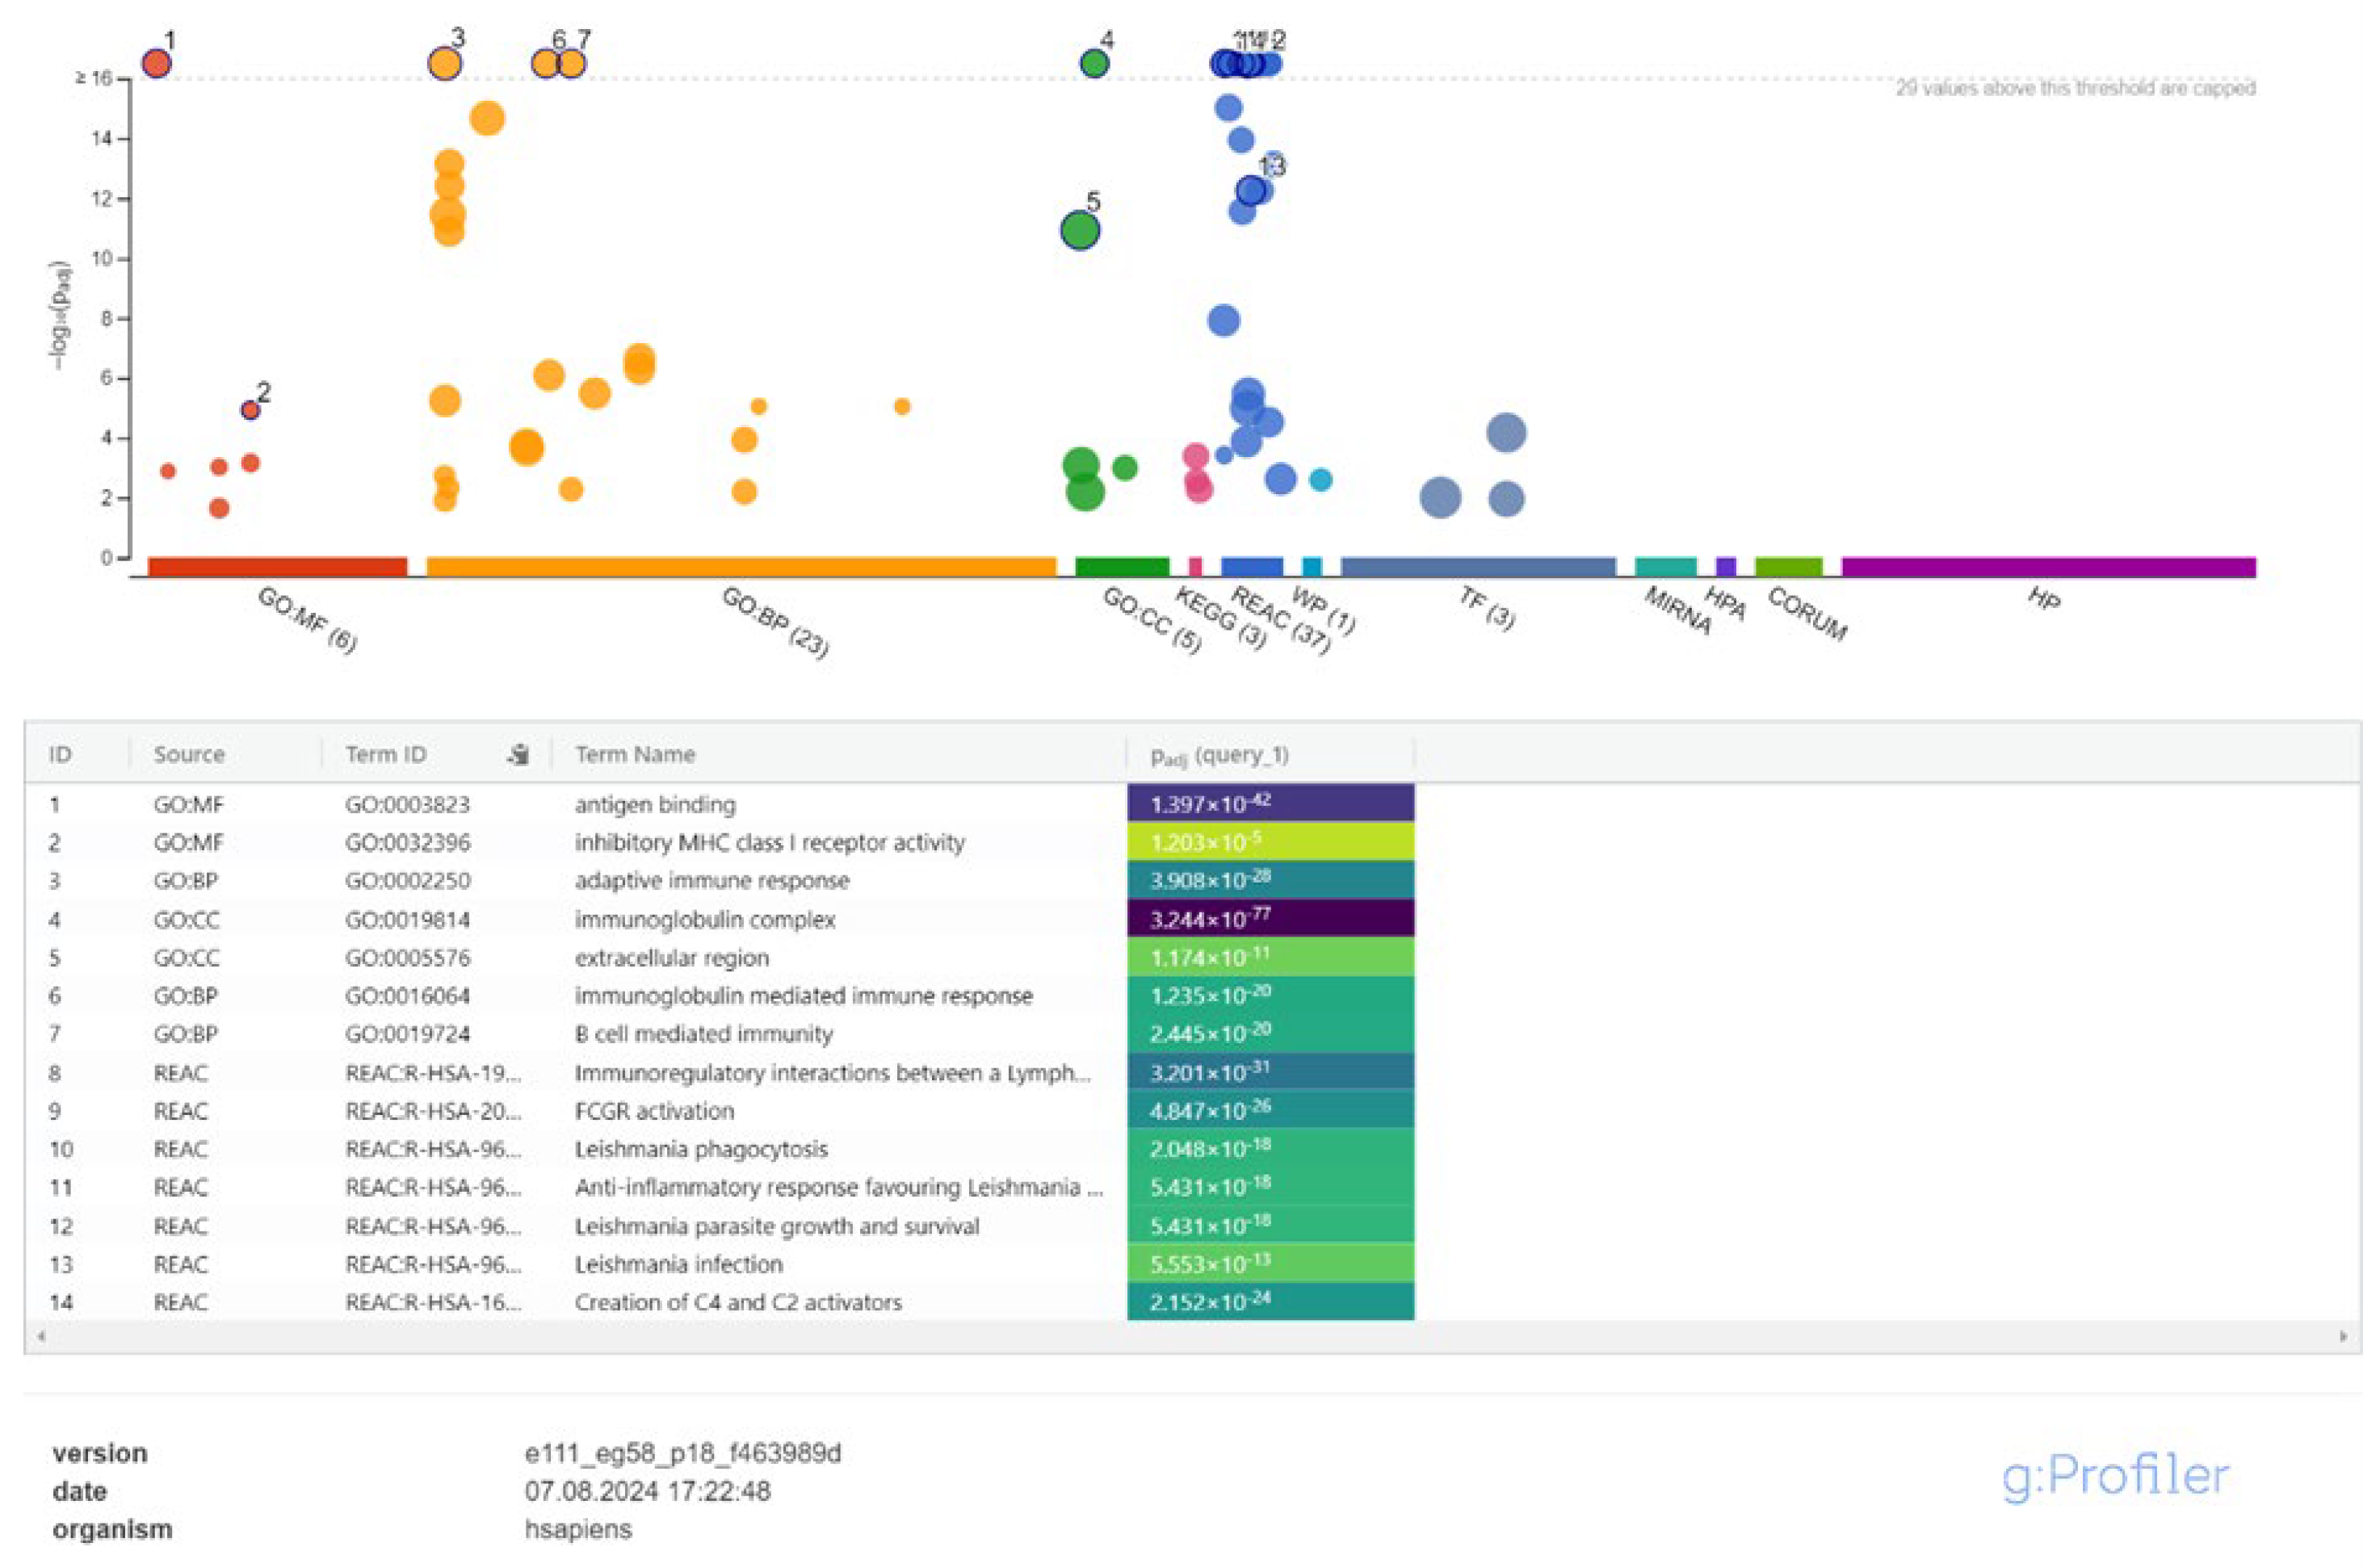Screen dimensions: 2380x1568
Task: Select the green CORUM source bar
Action: (1790, 568)
